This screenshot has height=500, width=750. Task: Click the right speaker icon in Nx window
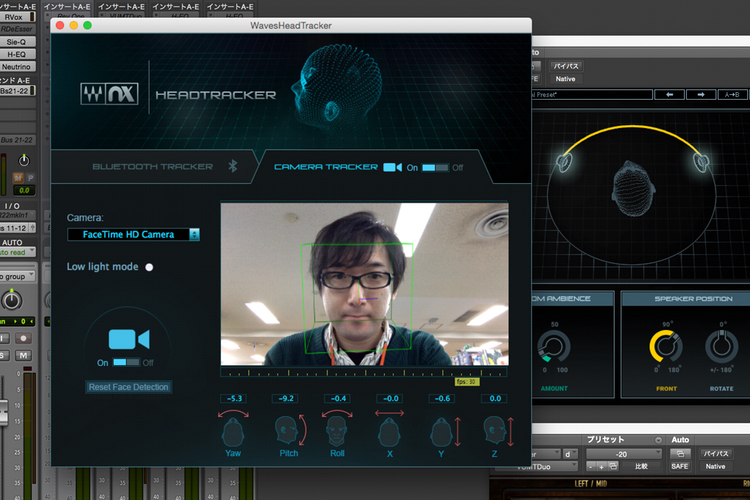tap(702, 162)
